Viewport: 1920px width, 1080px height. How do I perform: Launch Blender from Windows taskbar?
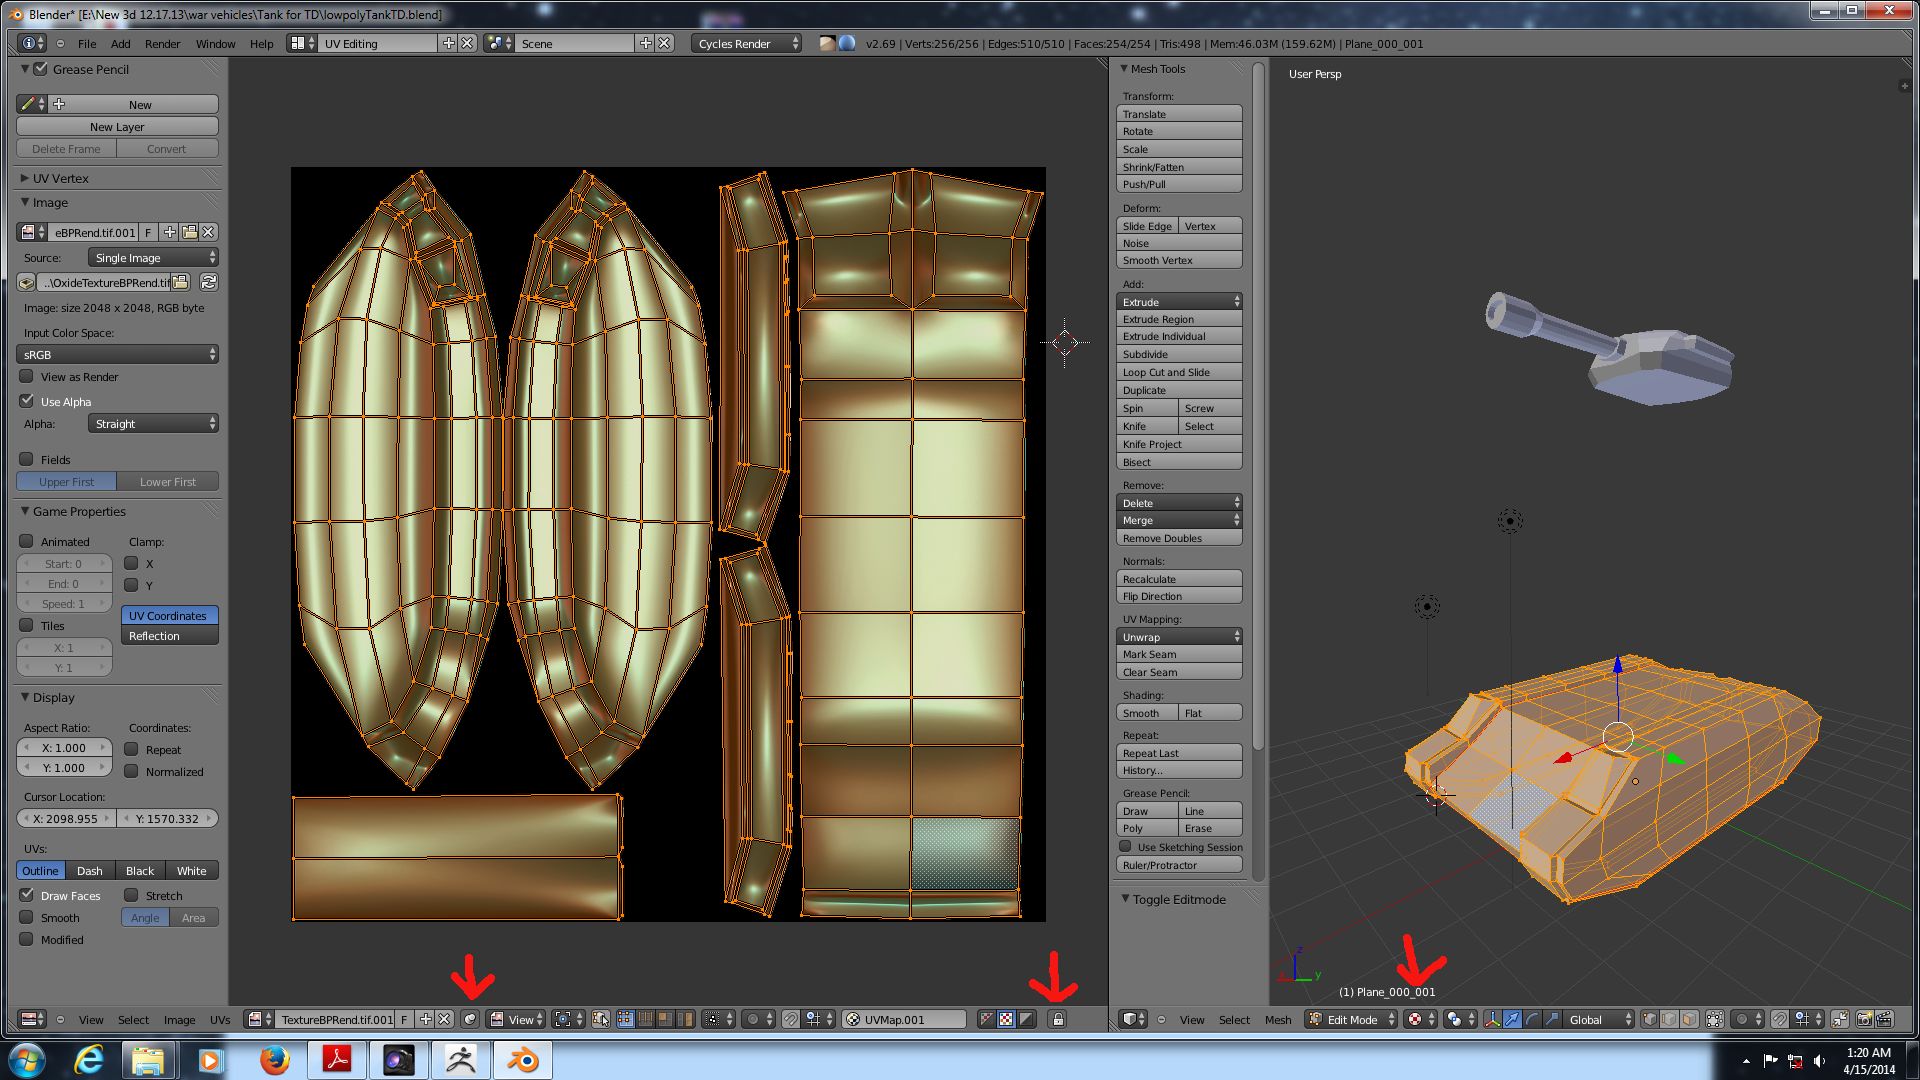coord(523,1059)
